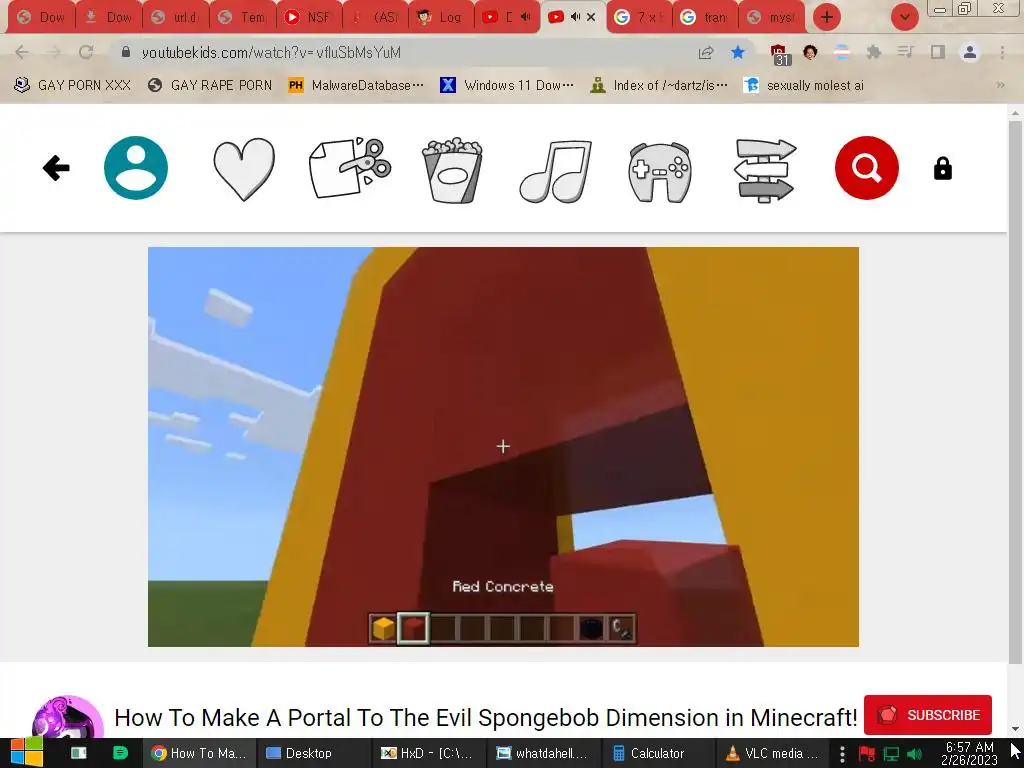
Task: Open the teal profile avatar in YouTube Kids
Action: coord(136,168)
